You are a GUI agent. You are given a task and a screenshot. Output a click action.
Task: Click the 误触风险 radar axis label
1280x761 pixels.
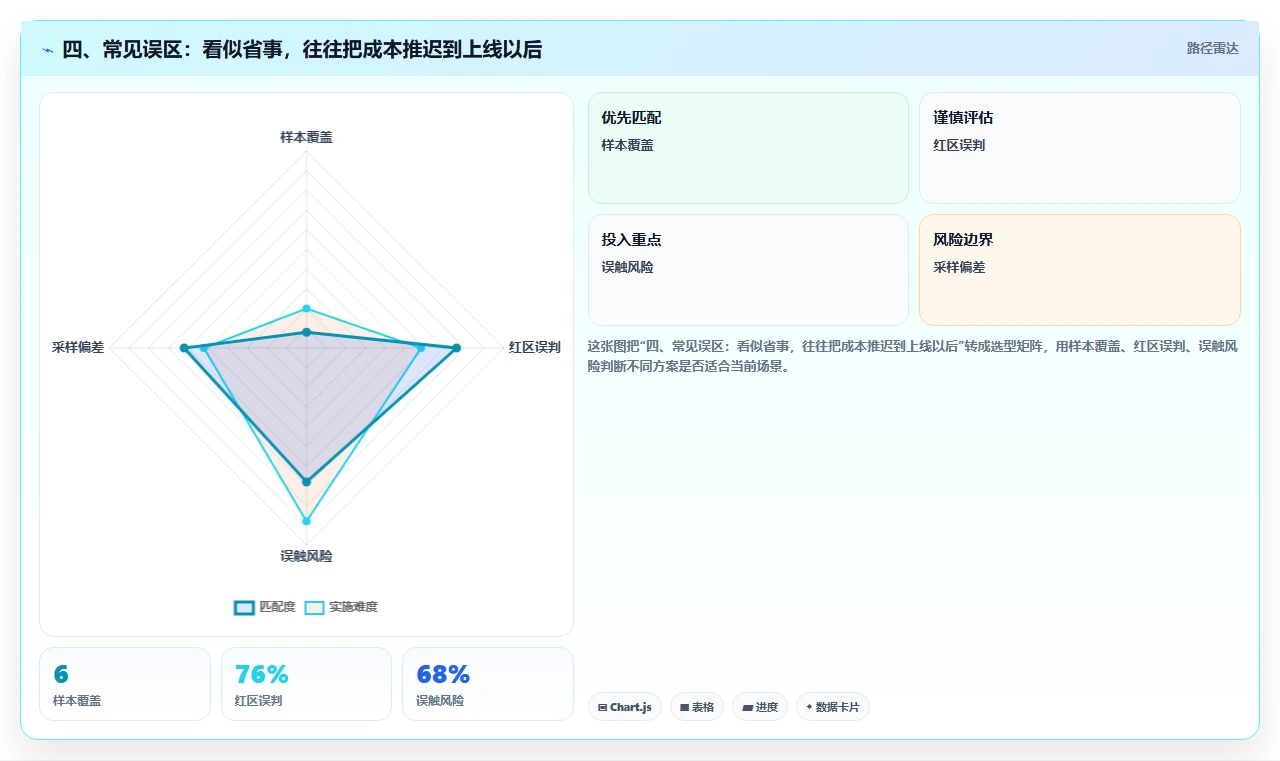(306, 556)
